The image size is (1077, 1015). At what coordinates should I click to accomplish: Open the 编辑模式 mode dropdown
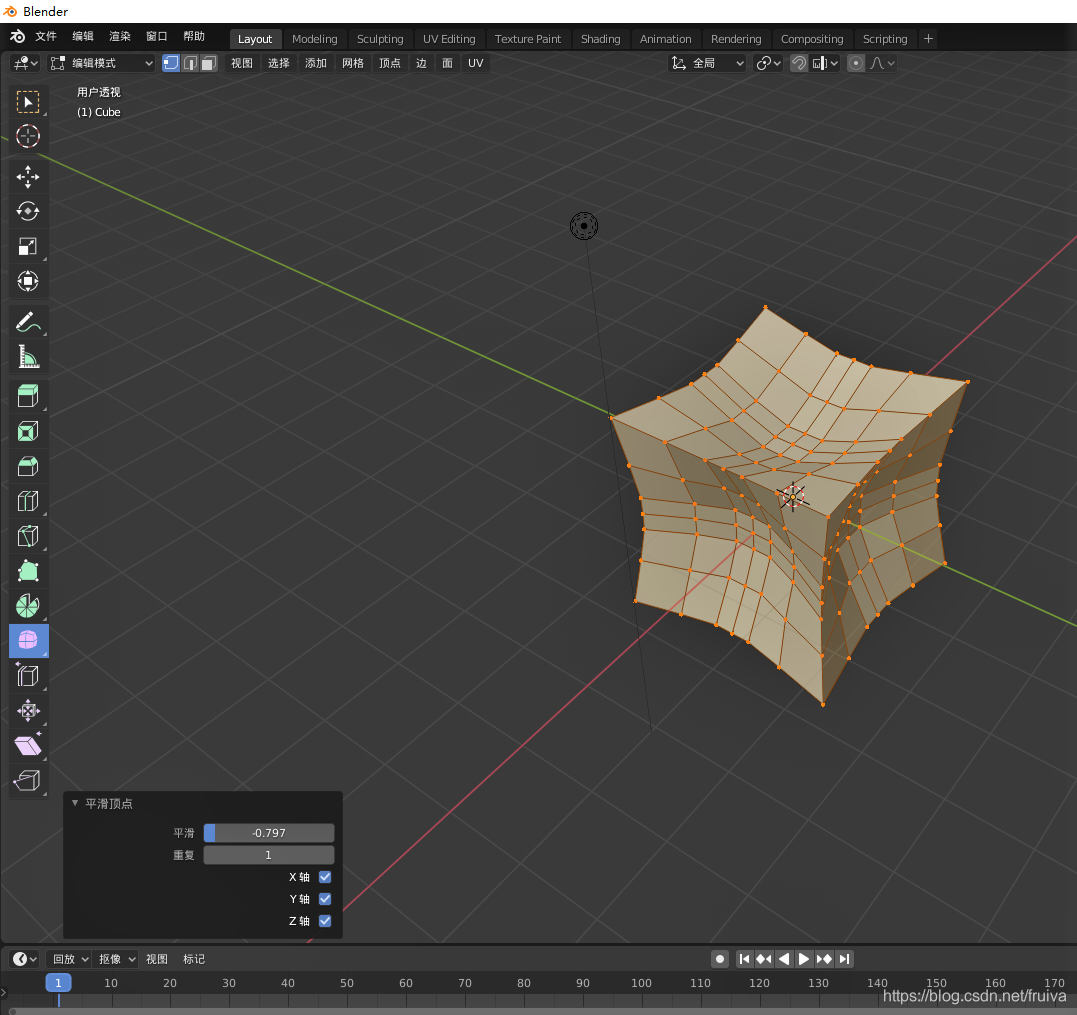102,63
